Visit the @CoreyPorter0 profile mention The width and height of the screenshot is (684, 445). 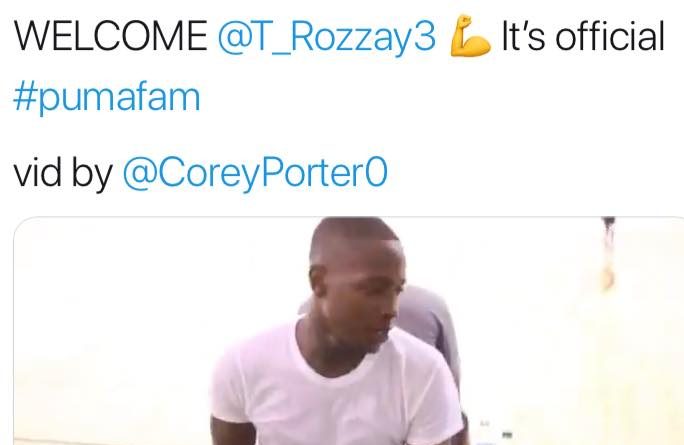[x=255, y=173]
